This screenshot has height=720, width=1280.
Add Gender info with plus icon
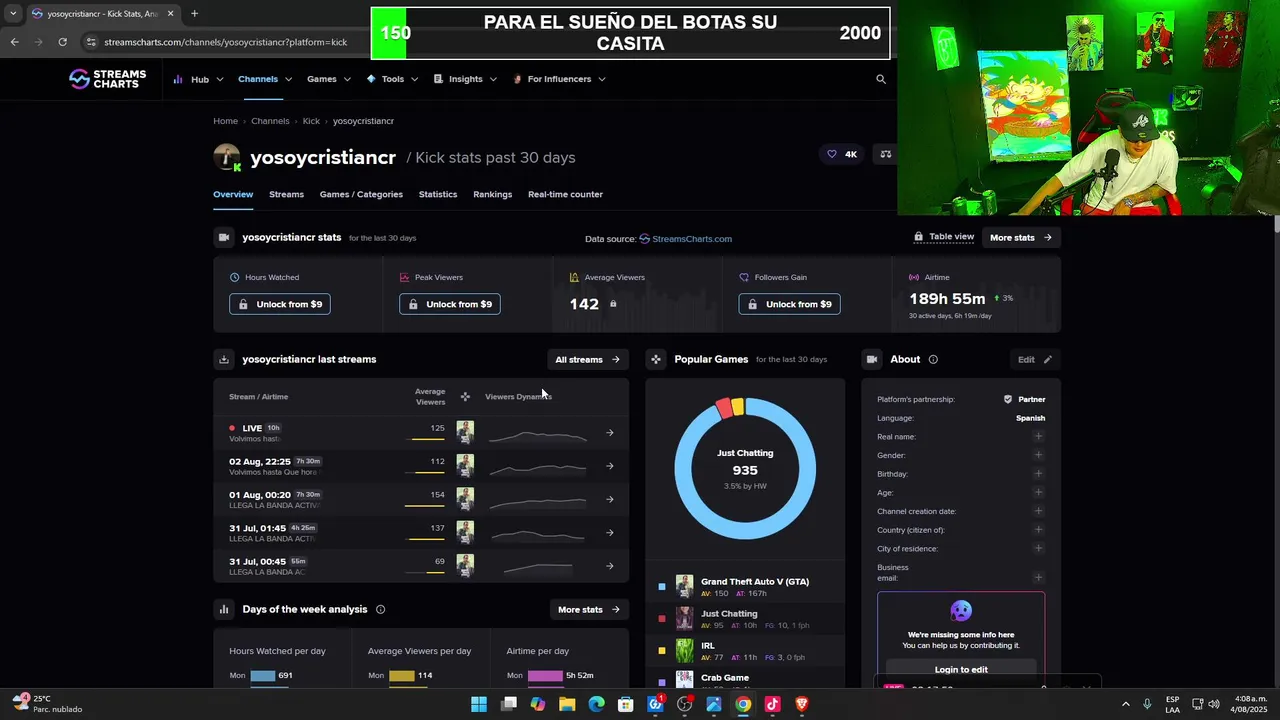[x=1038, y=455]
